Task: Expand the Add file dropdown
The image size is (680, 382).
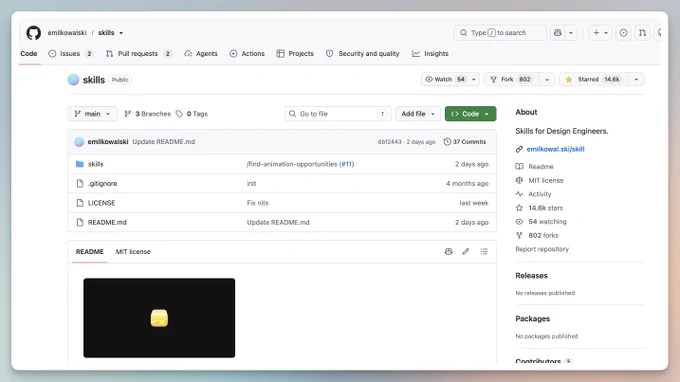Action: tap(418, 114)
